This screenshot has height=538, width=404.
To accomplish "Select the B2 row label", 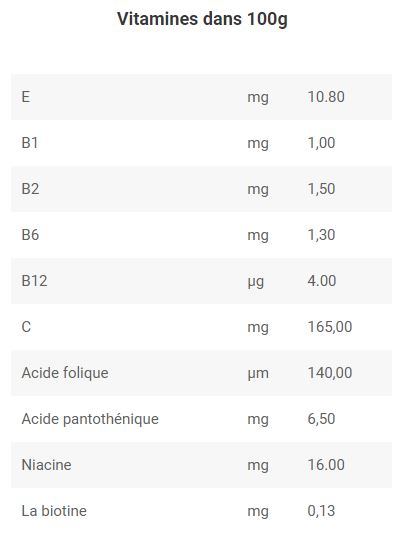I will coord(30,189).
